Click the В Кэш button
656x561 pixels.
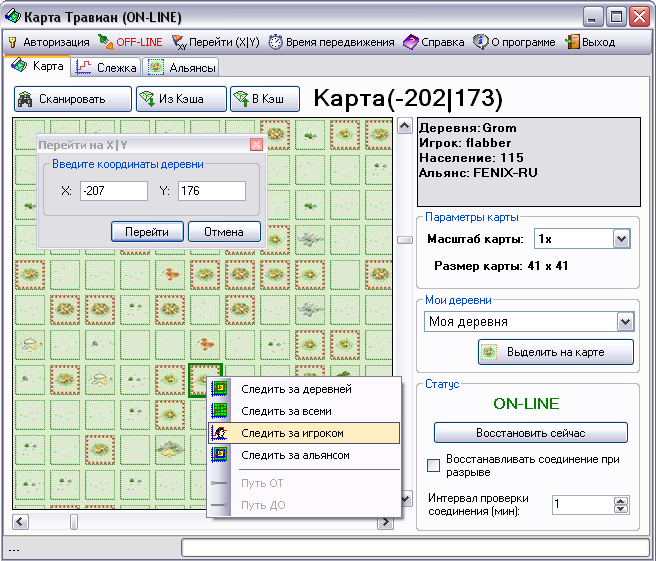(265, 99)
